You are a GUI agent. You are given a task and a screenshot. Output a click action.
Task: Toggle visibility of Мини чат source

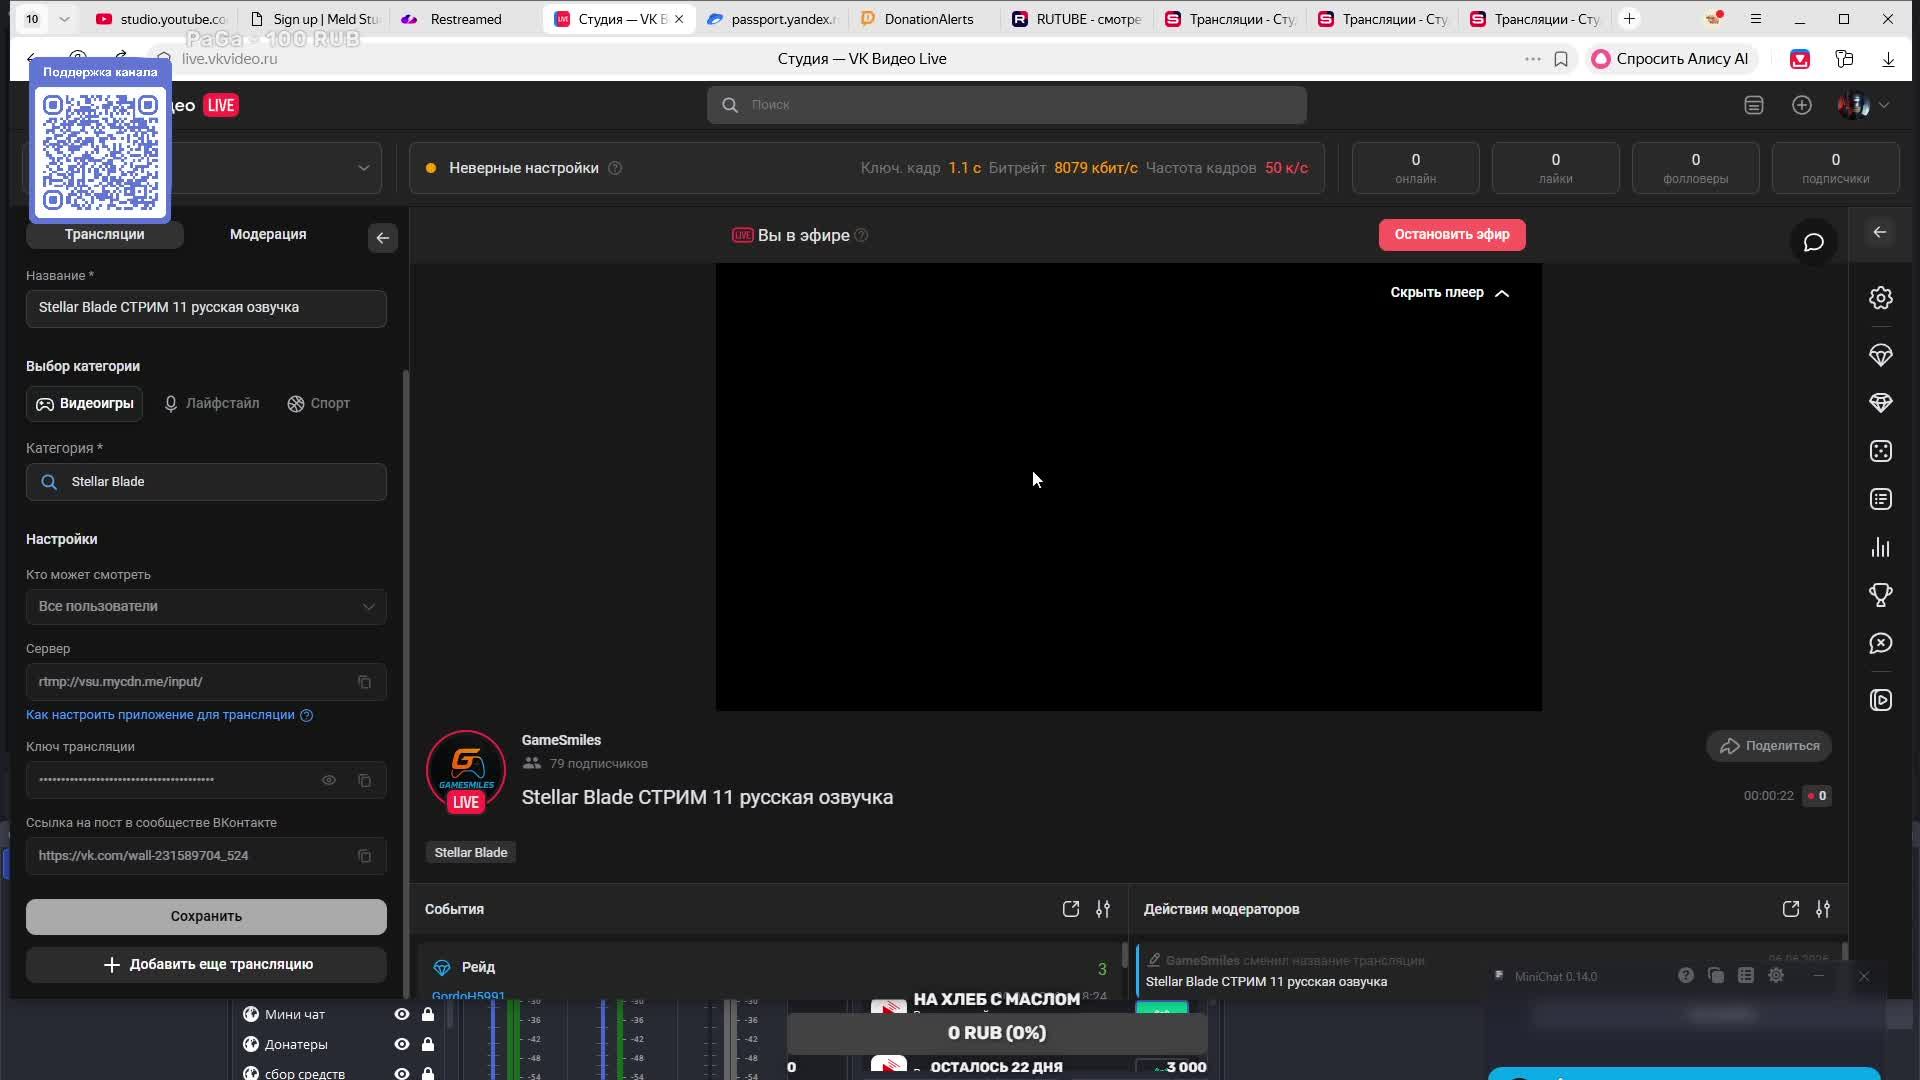click(402, 1014)
